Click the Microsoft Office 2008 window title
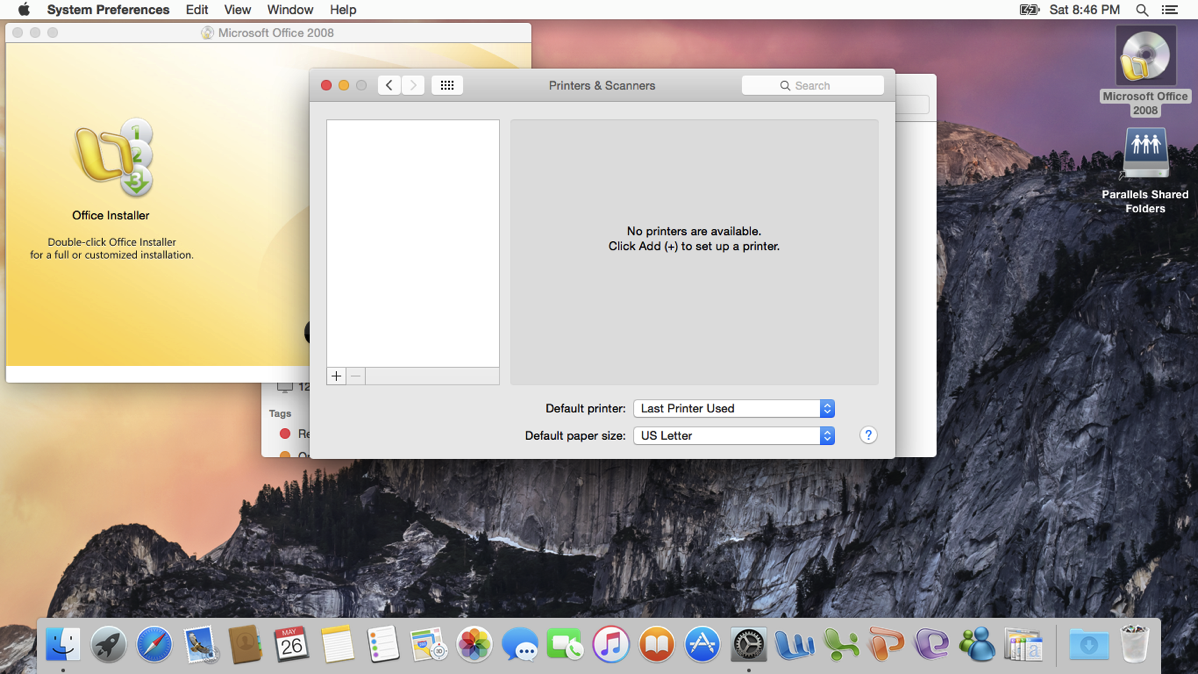Image resolution: width=1198 pixels, height=674 pixels. tap(276, 33)
